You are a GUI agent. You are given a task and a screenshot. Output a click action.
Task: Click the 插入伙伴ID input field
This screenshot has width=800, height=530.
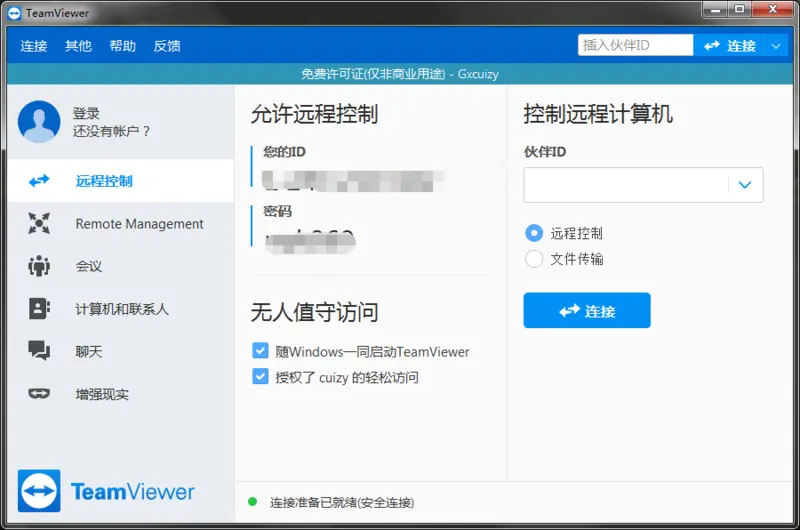click(x=635, y=45)
